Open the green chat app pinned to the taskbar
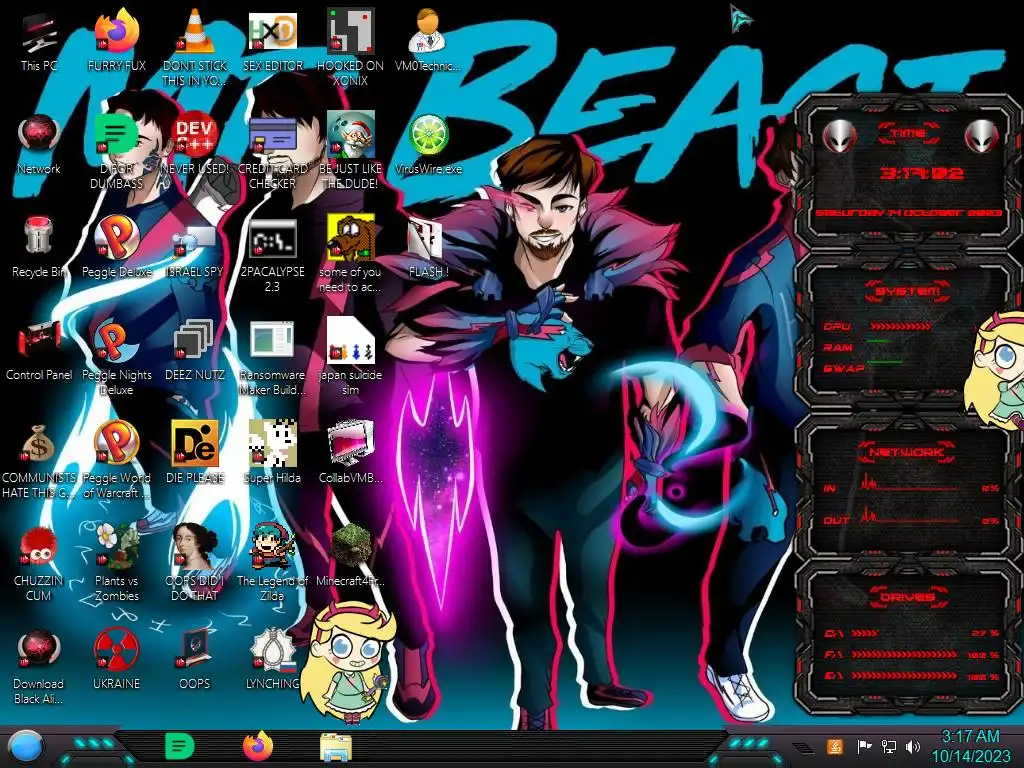 [179, 746]
